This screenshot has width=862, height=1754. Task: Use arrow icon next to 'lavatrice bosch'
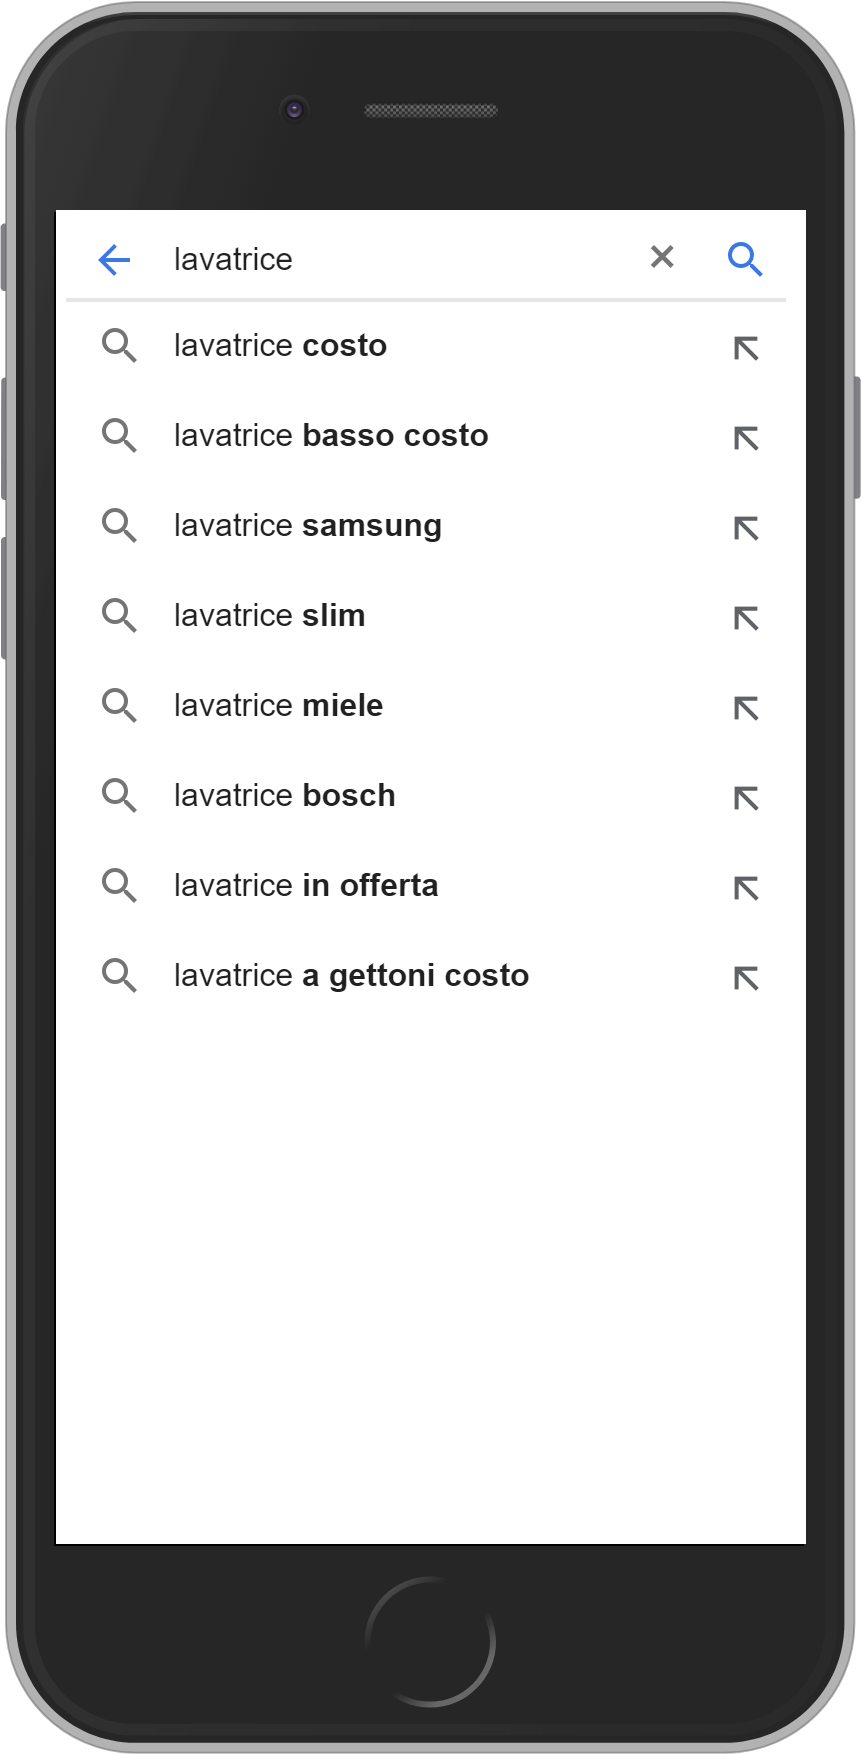[x=746, y=798]
